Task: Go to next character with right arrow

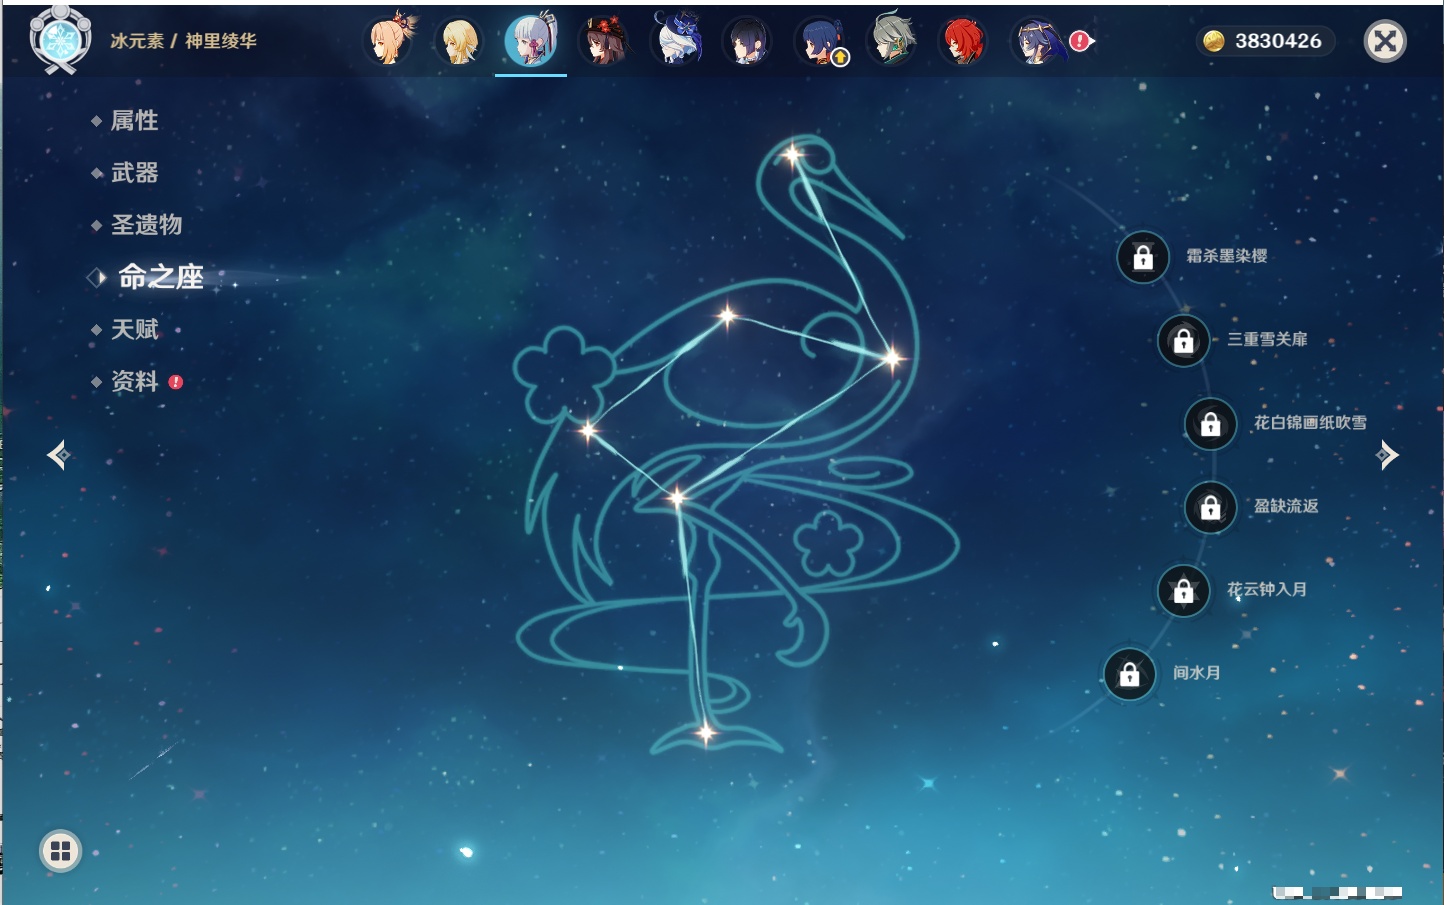Action: 1387,455
